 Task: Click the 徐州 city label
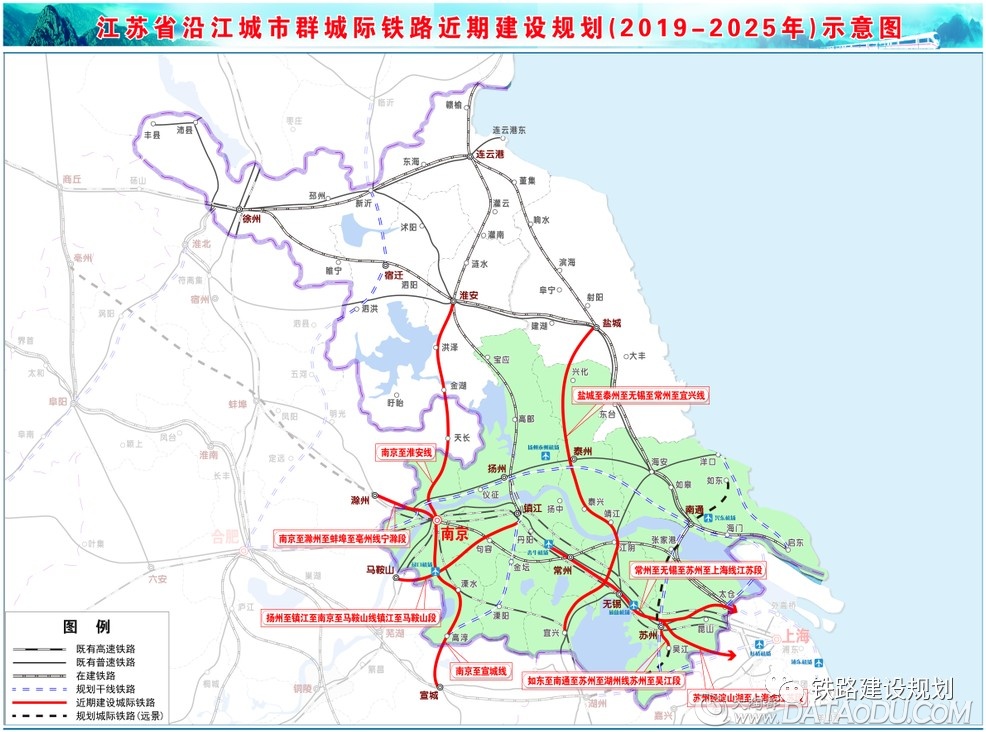click(x=251, y=219)
